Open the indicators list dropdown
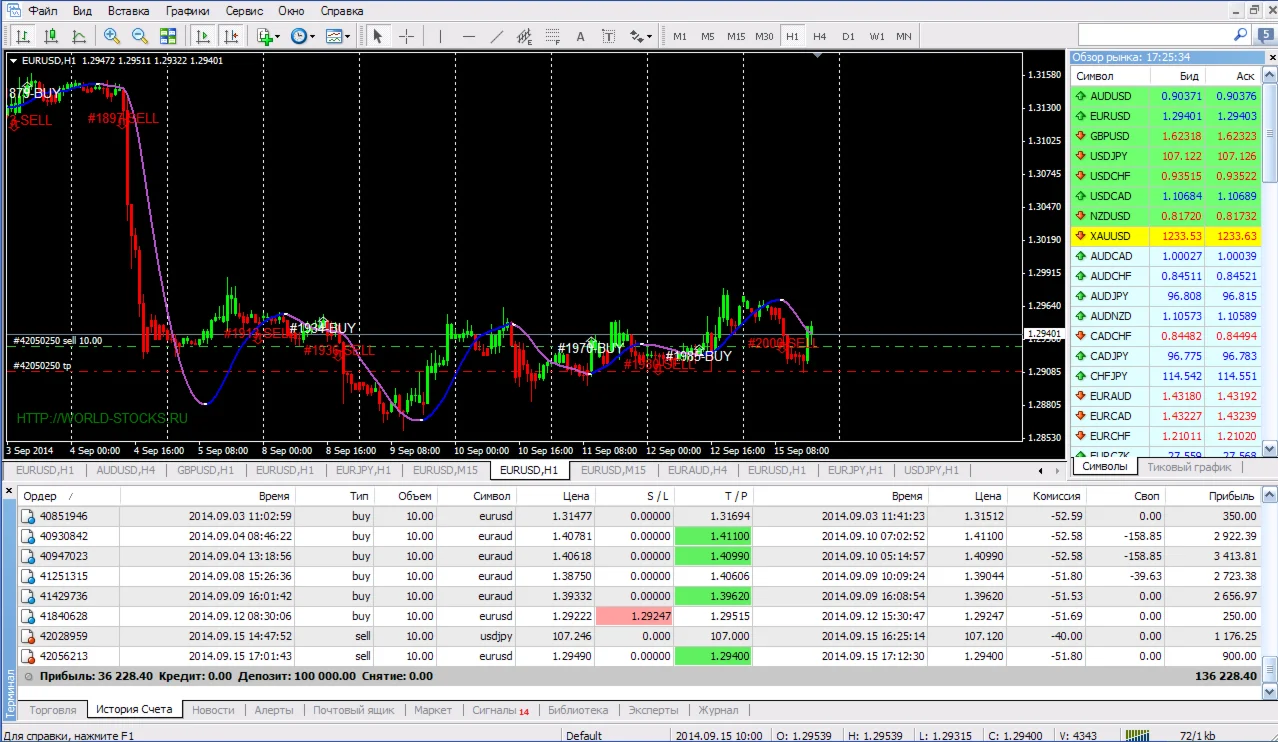 pos(277,36)
